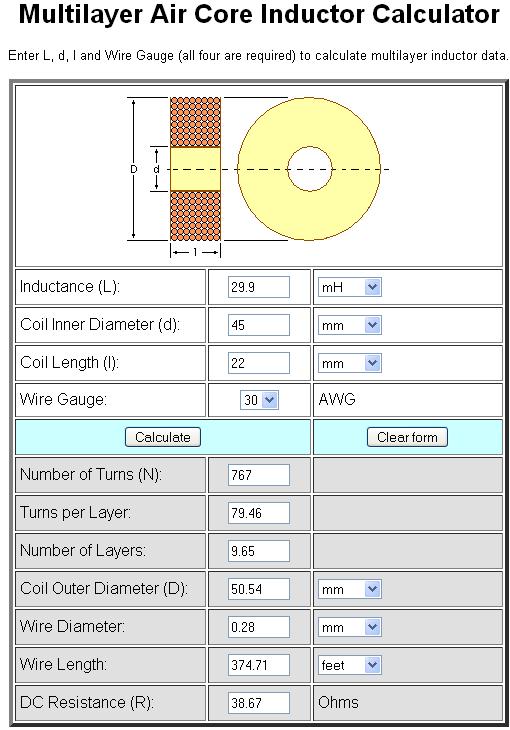Click the 'Ohms' unit text

click(x=339, y=703)
